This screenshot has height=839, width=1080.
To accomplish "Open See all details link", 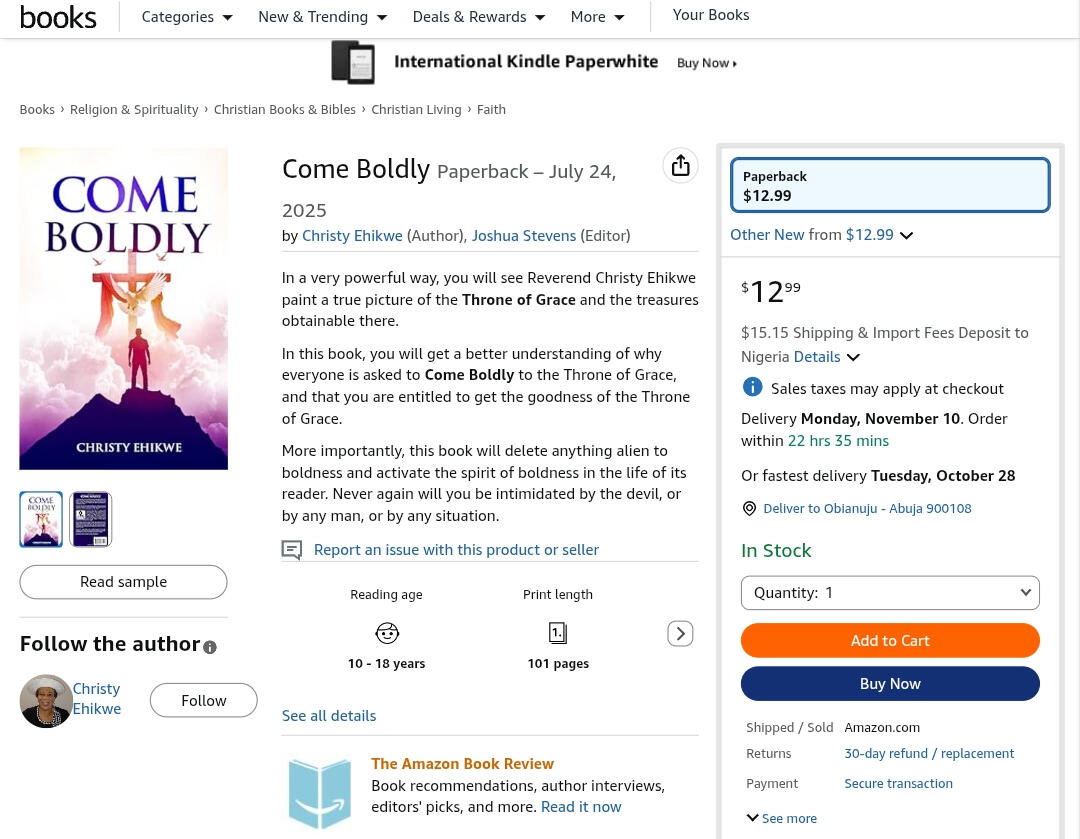I will pyautogui.click(x=329, y=716).
